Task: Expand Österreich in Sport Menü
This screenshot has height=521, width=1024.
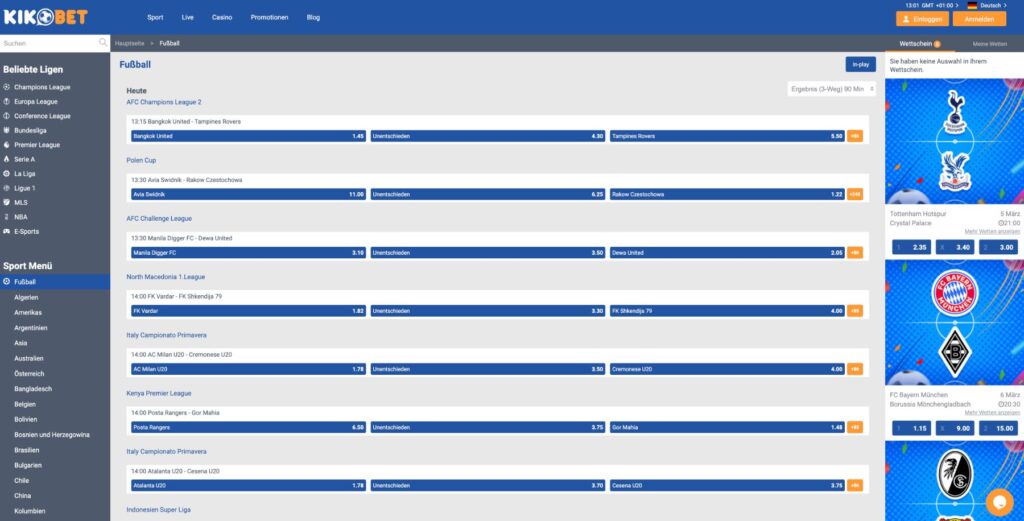Action: (x=29, y=373)
